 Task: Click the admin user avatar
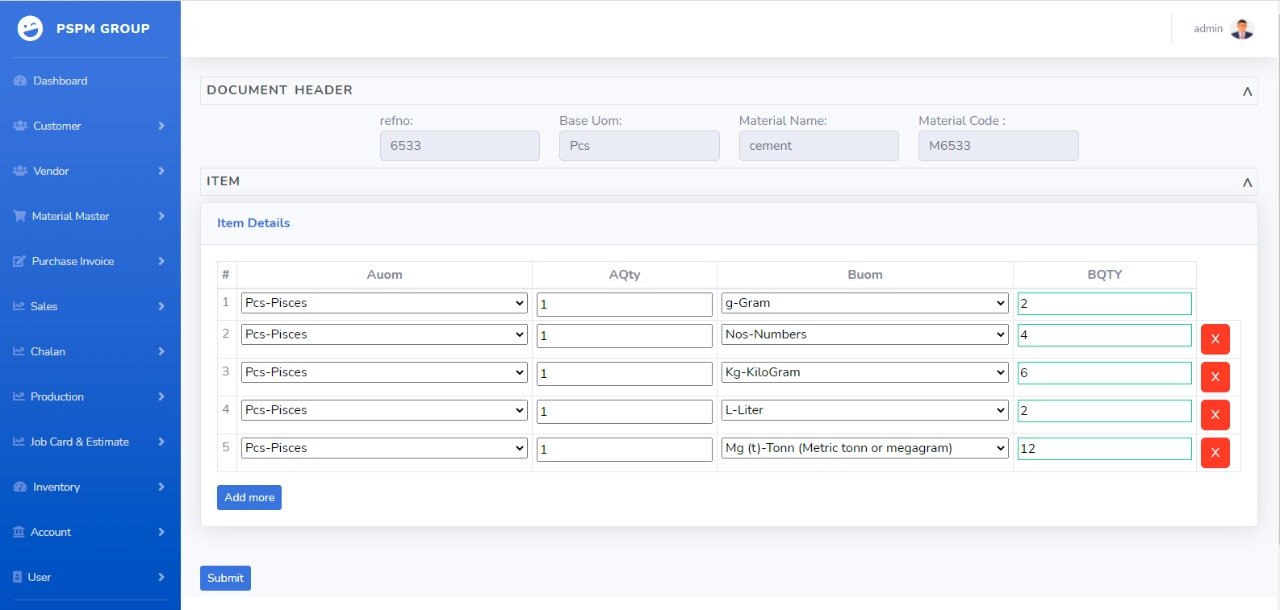coord(1242,29)
